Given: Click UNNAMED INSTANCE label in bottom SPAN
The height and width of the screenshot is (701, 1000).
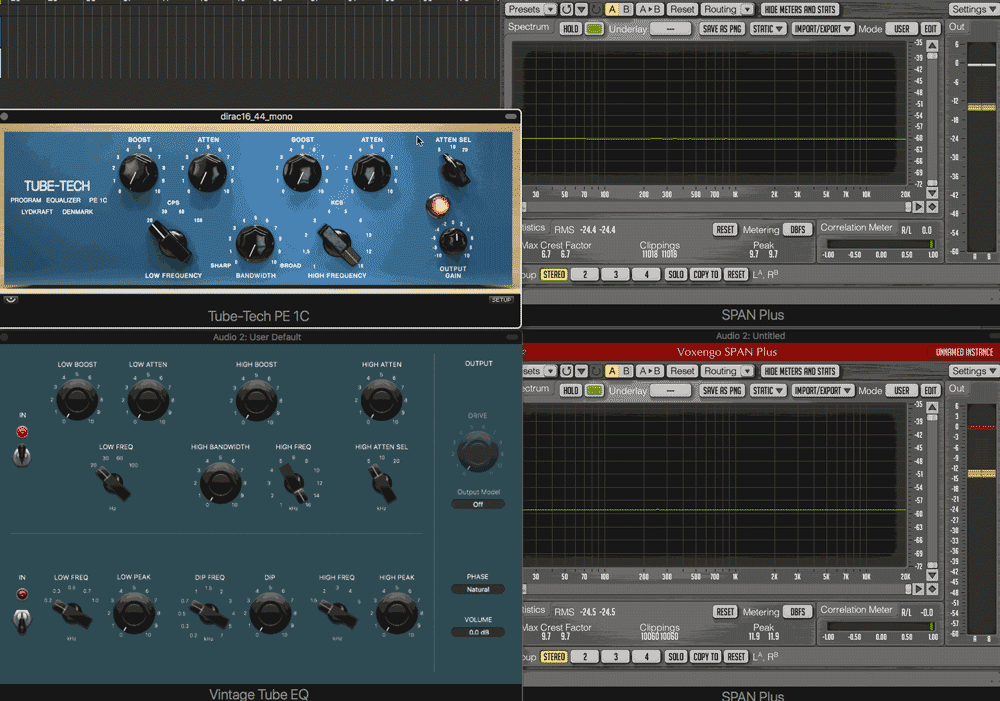Looking at the screenshot, I should coord(964,352).
